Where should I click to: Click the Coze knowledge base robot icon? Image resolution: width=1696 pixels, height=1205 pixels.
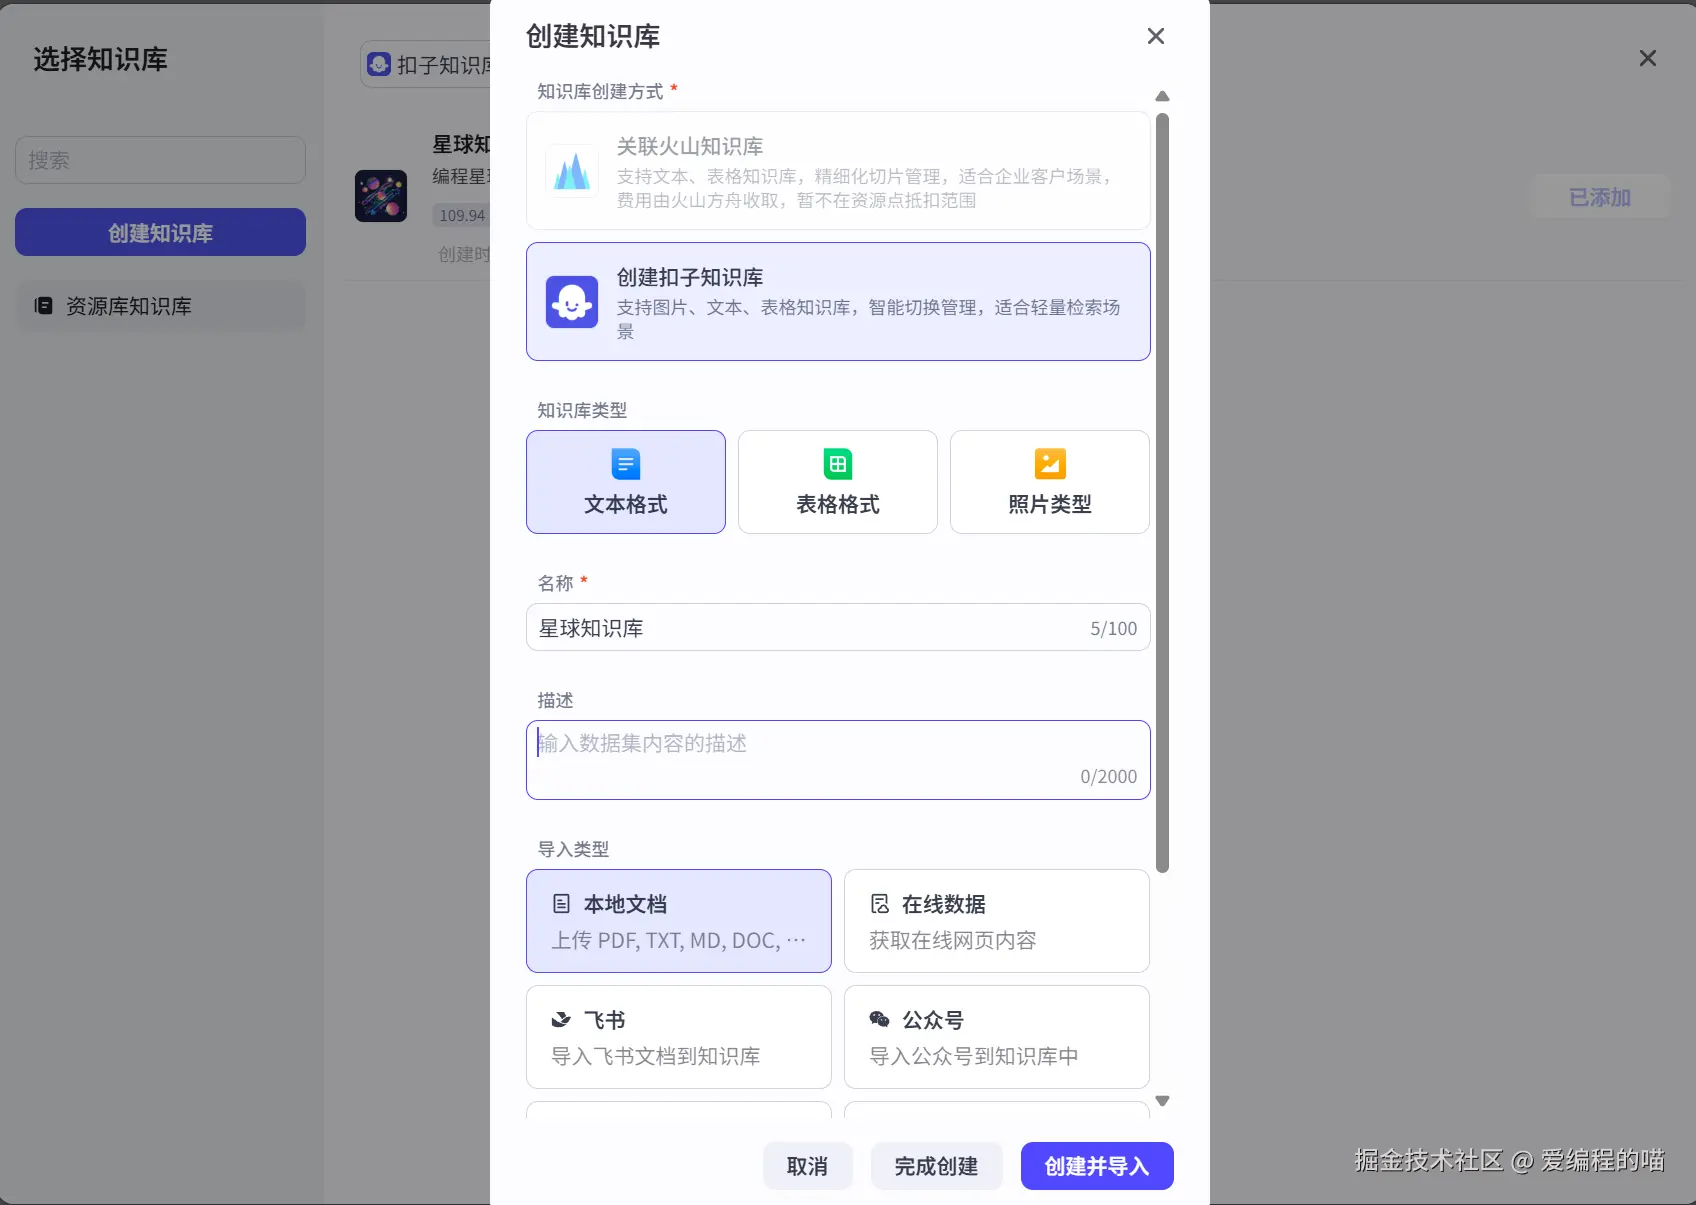click(x=572, y=302)
